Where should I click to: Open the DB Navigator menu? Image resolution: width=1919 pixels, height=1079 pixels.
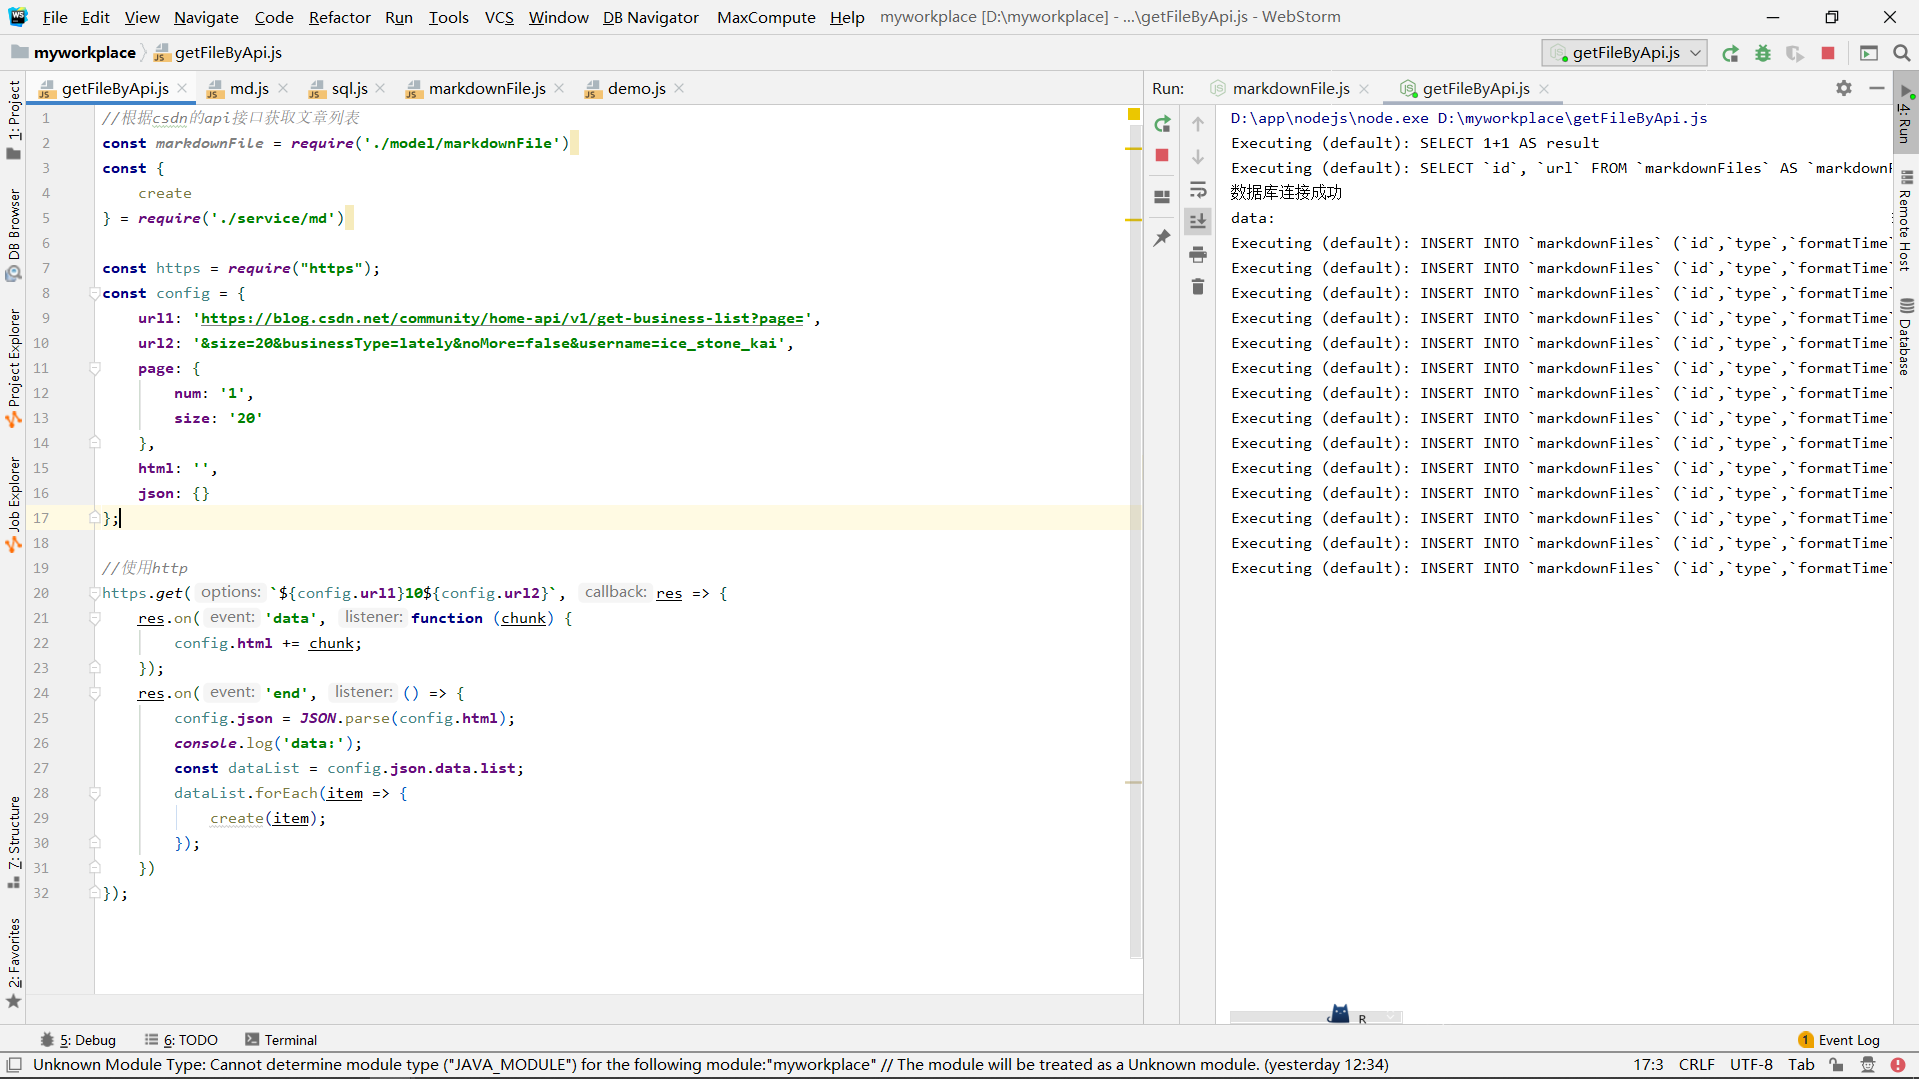tap(650, 17)
